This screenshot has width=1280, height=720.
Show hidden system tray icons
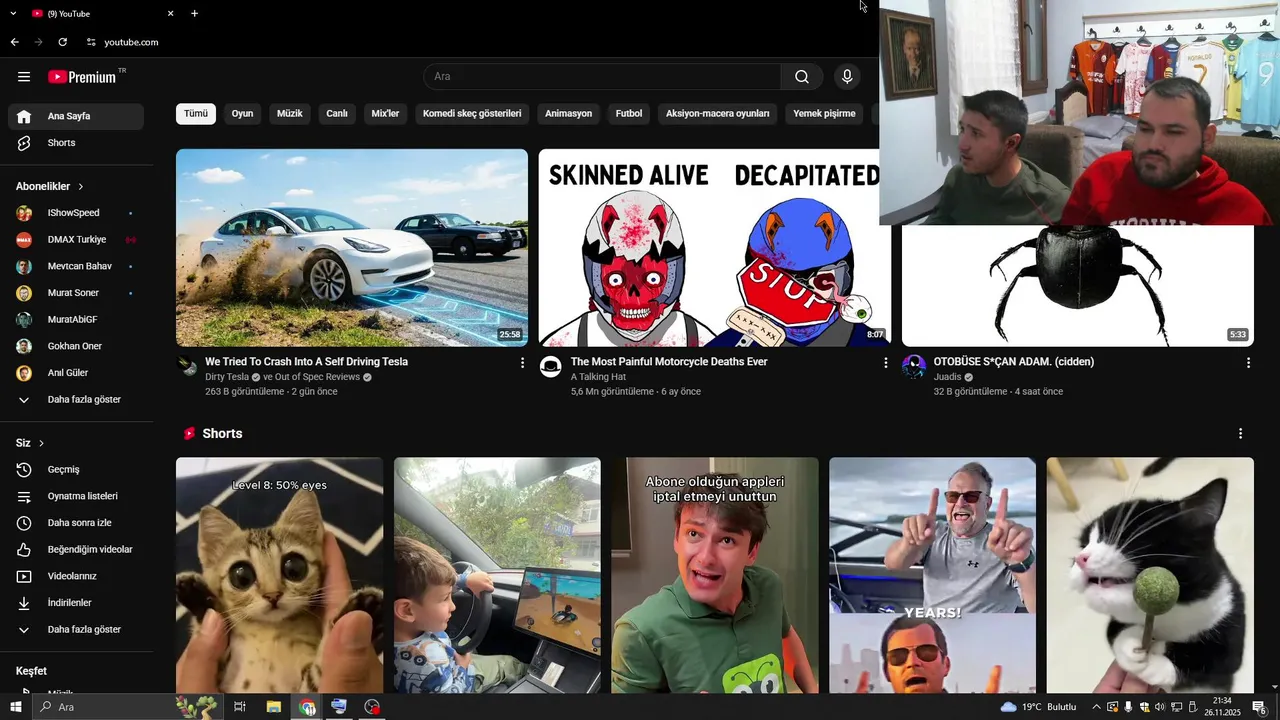click(1096, 707)
